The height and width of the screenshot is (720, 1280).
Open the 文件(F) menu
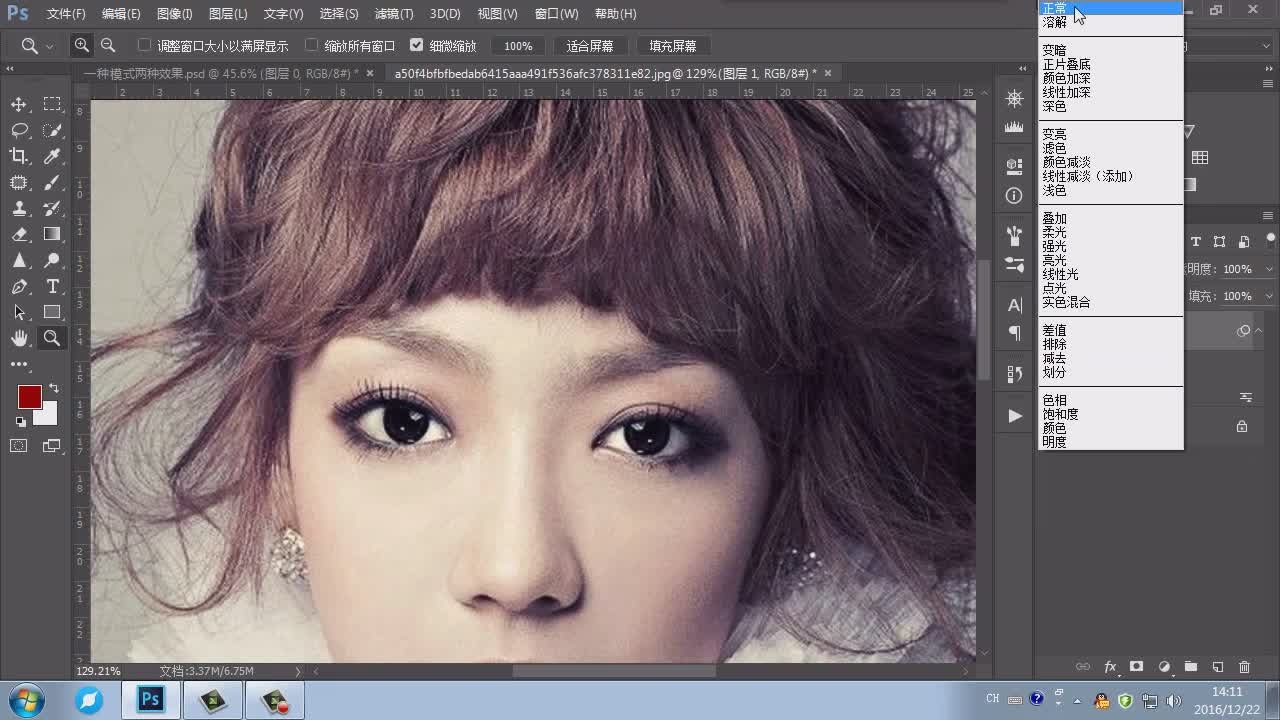[66, 14]
